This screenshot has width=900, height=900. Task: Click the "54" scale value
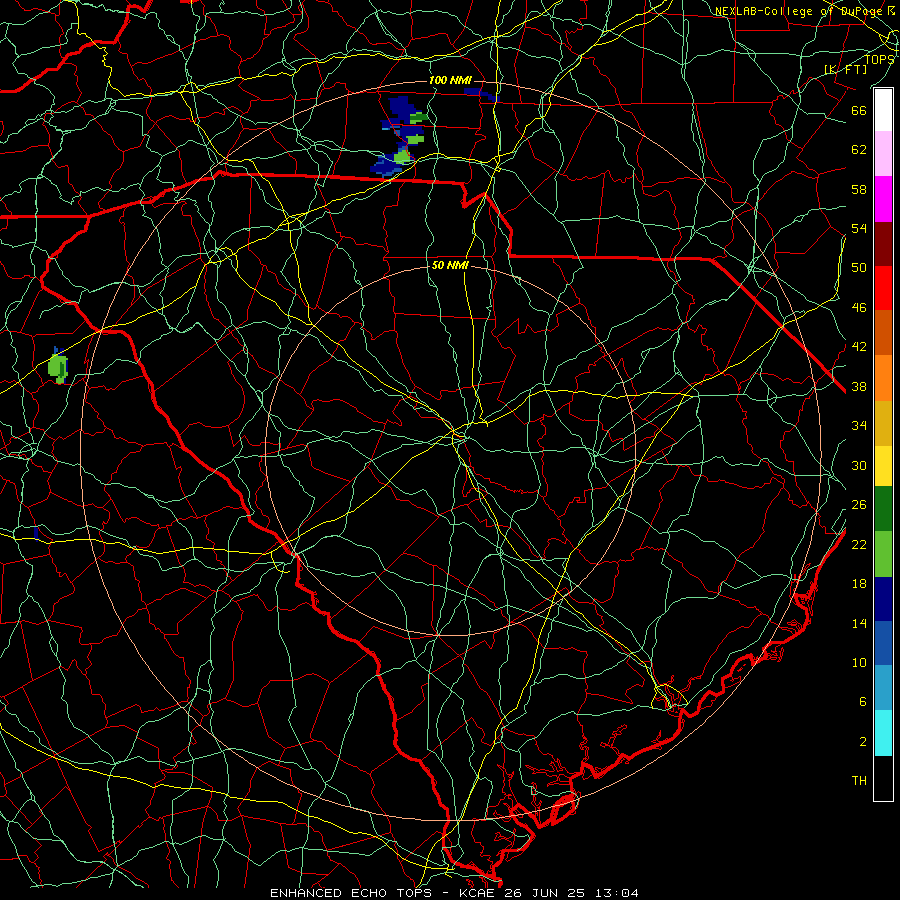(859, 228)
